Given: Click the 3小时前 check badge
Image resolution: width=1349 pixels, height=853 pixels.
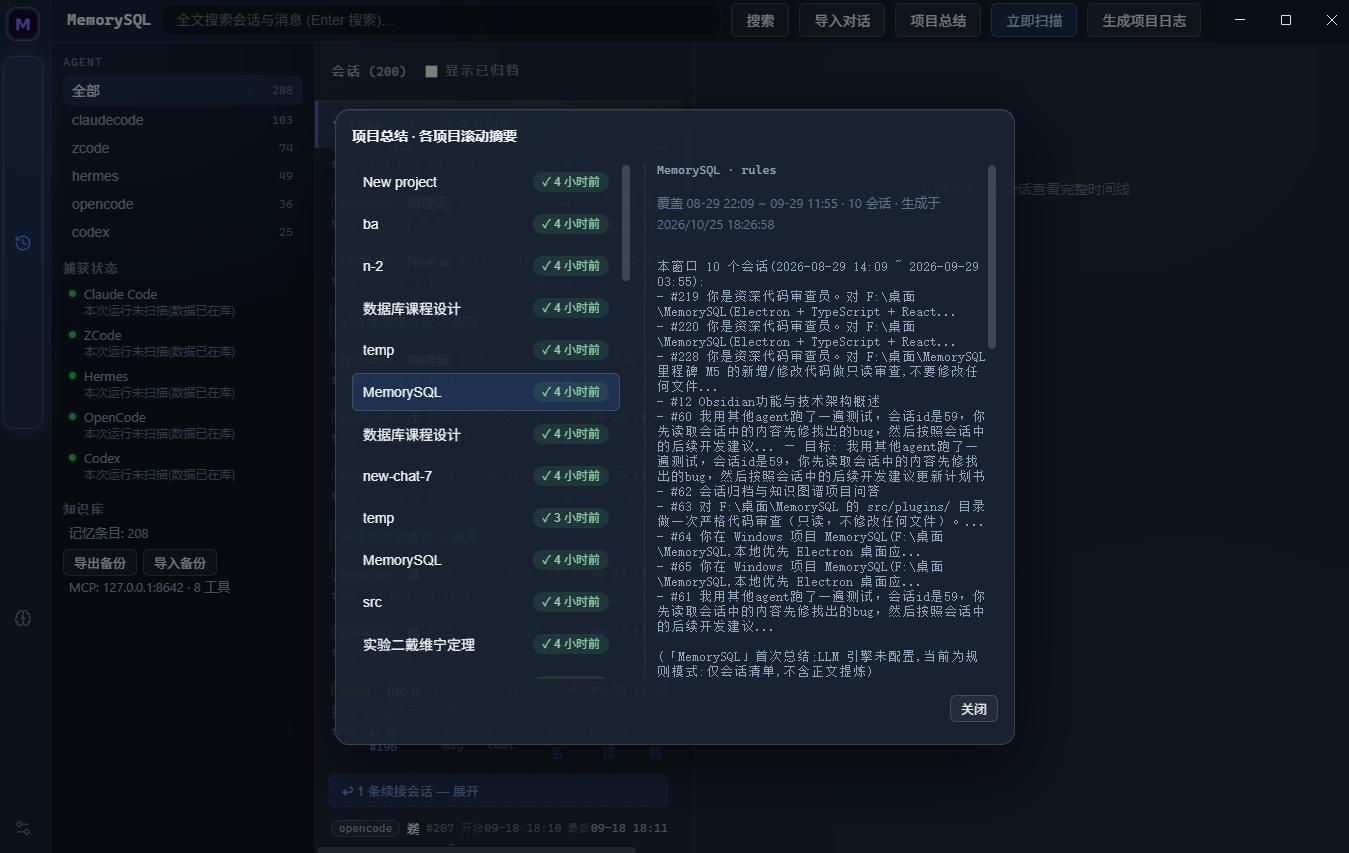Looking at the screenshot, I should pyautogui.click(x=571, y=518).
